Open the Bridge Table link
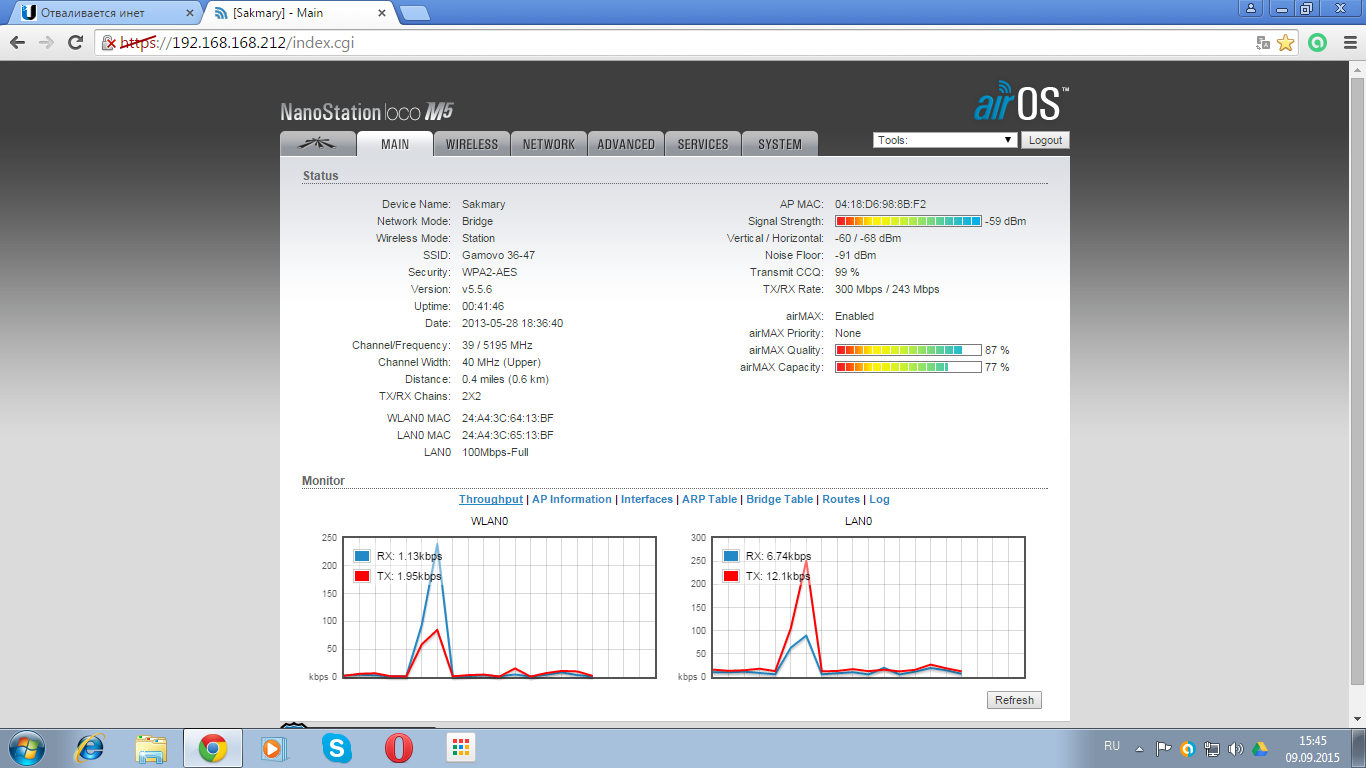Viewport: 1366px width, 768px height. click(780, 499)
